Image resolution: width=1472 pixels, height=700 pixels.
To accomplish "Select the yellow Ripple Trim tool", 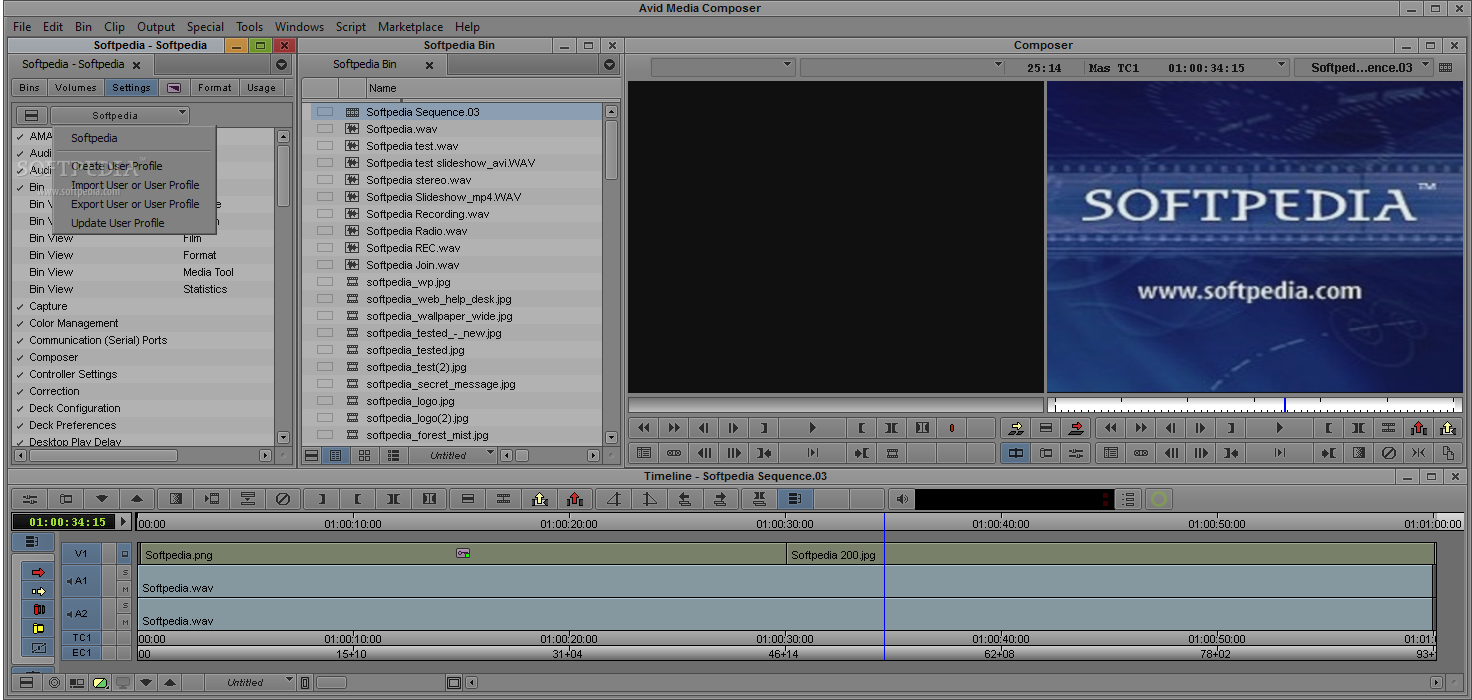I will (x=39, y=629).
